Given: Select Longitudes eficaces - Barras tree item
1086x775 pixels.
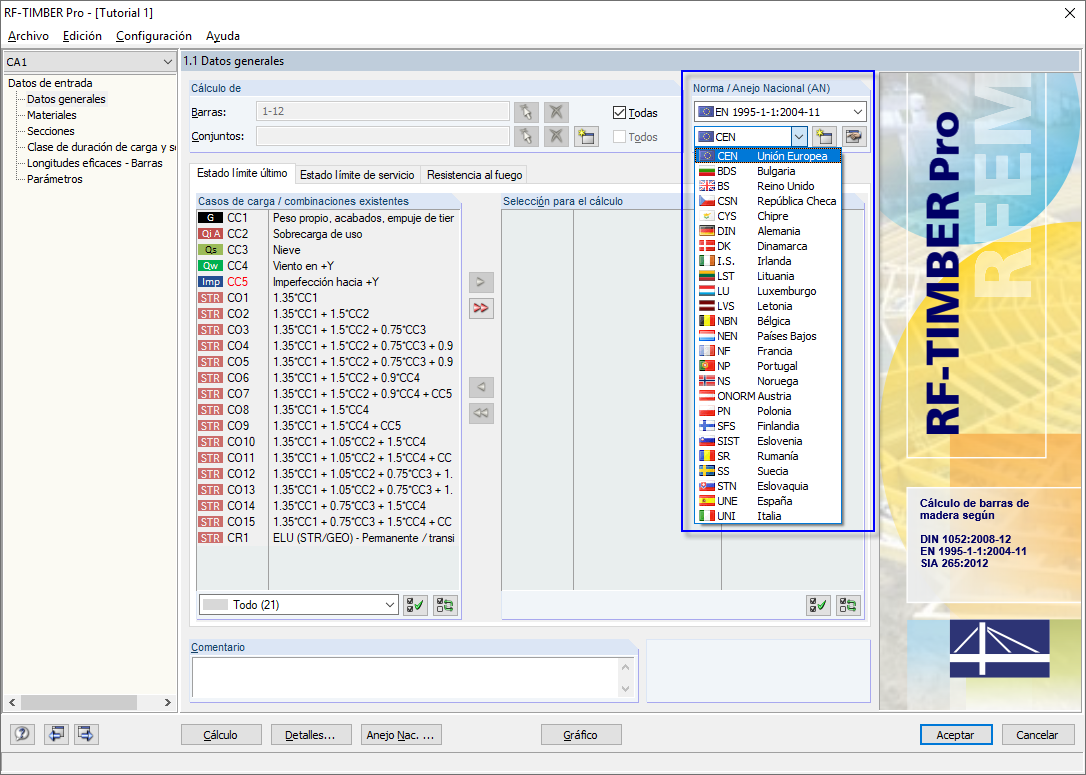Looking at the screenshot, I should point(95,163).
